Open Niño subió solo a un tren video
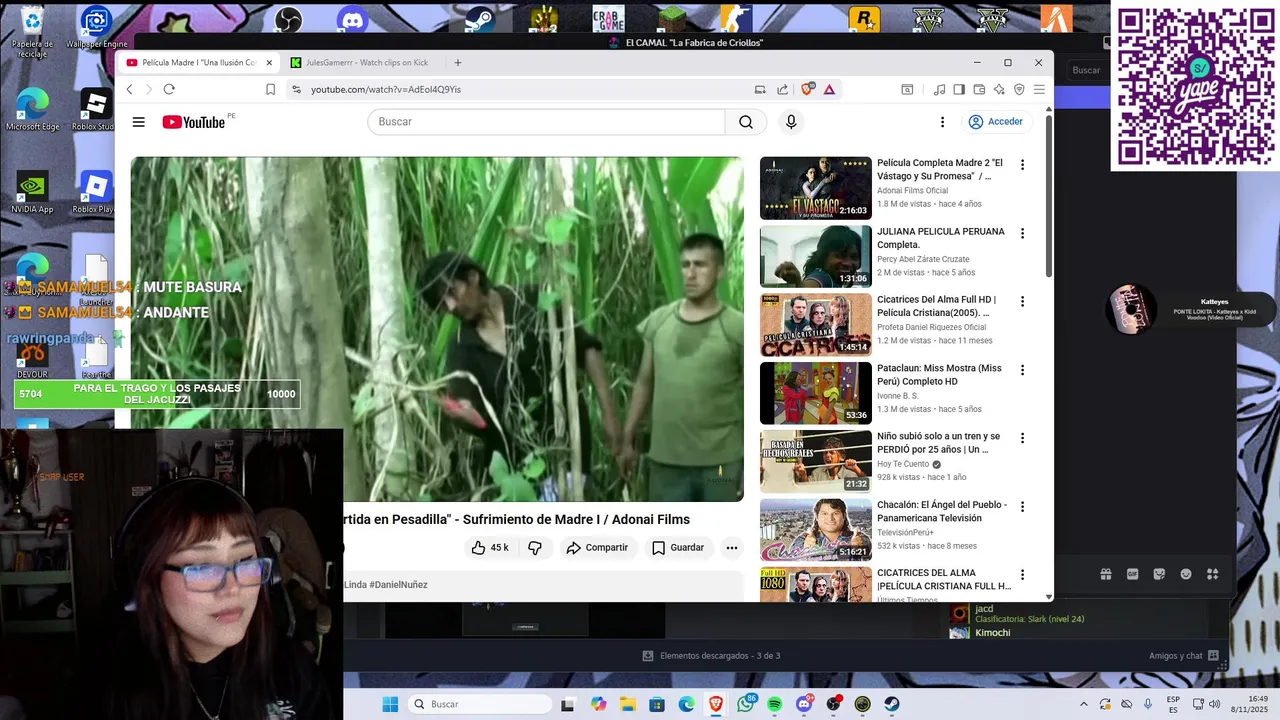Screen dimensions: 1280x720 coord(938,443)
